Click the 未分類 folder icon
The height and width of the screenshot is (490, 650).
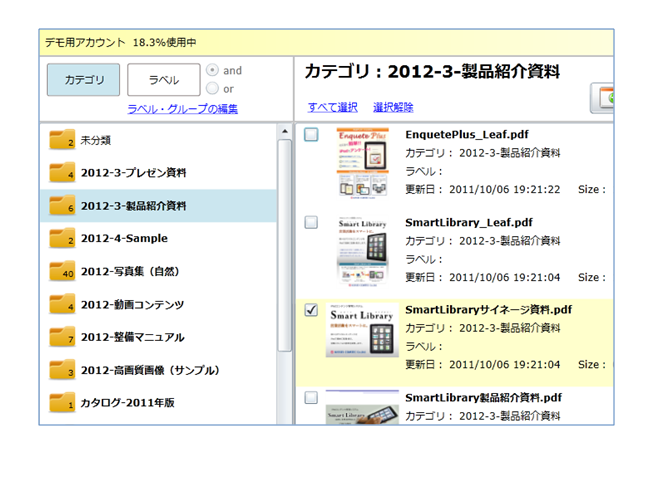pos(62,140)
